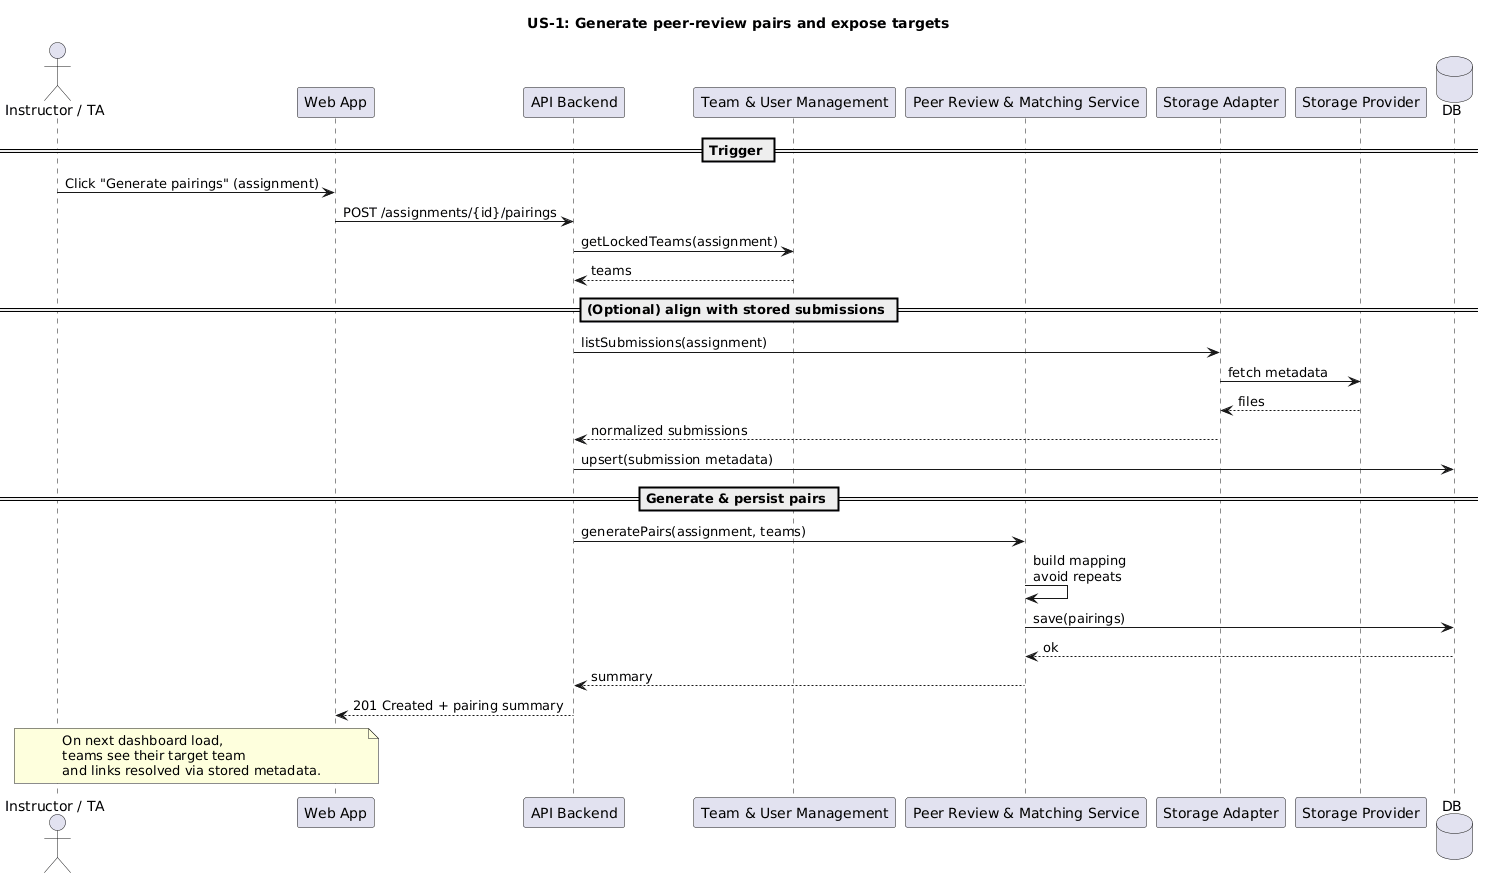Click the folded corner of the yellow note
1488x878 pixels.
click(371, 735)
